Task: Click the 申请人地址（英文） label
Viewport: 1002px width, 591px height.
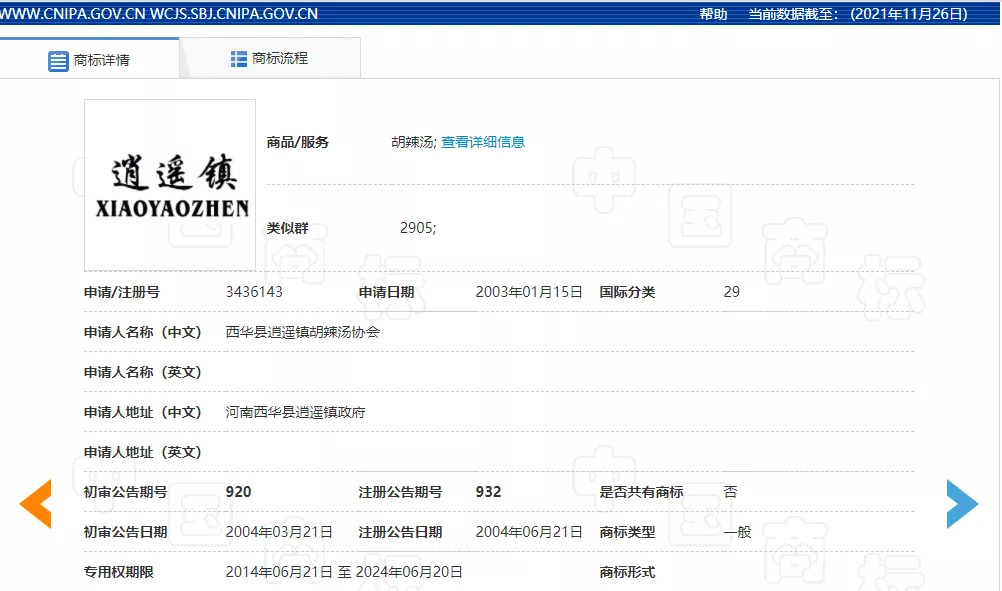Action: (143, 452)
